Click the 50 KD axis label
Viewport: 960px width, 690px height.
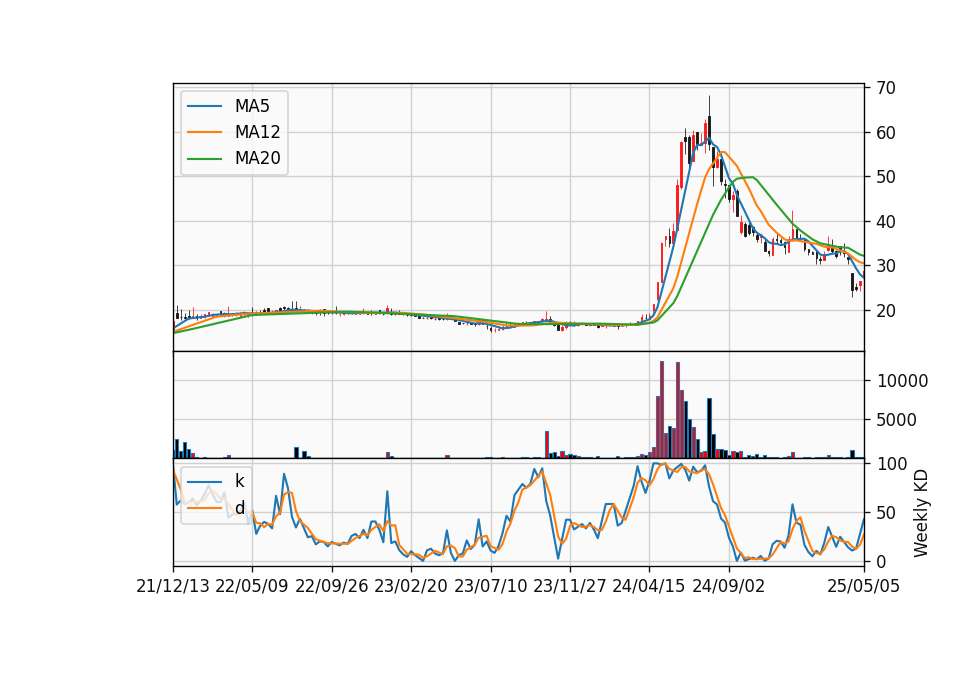click(x=886, y=512)
